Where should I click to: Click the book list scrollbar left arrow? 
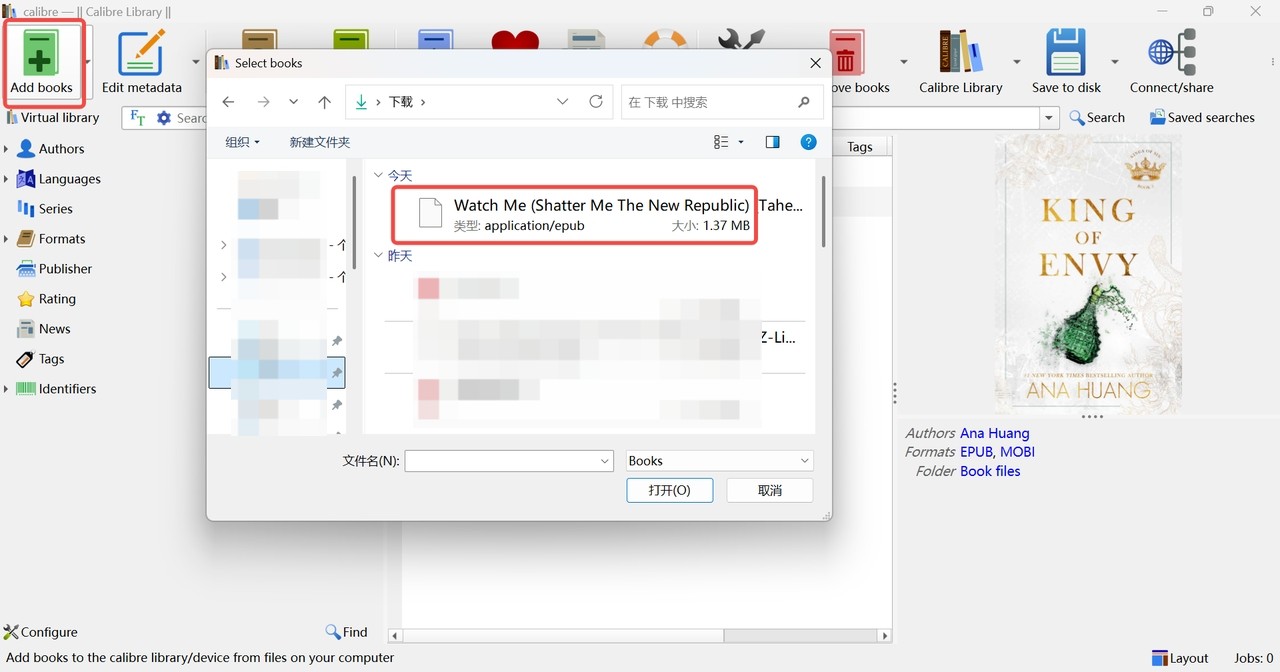(x=395, y=636)
